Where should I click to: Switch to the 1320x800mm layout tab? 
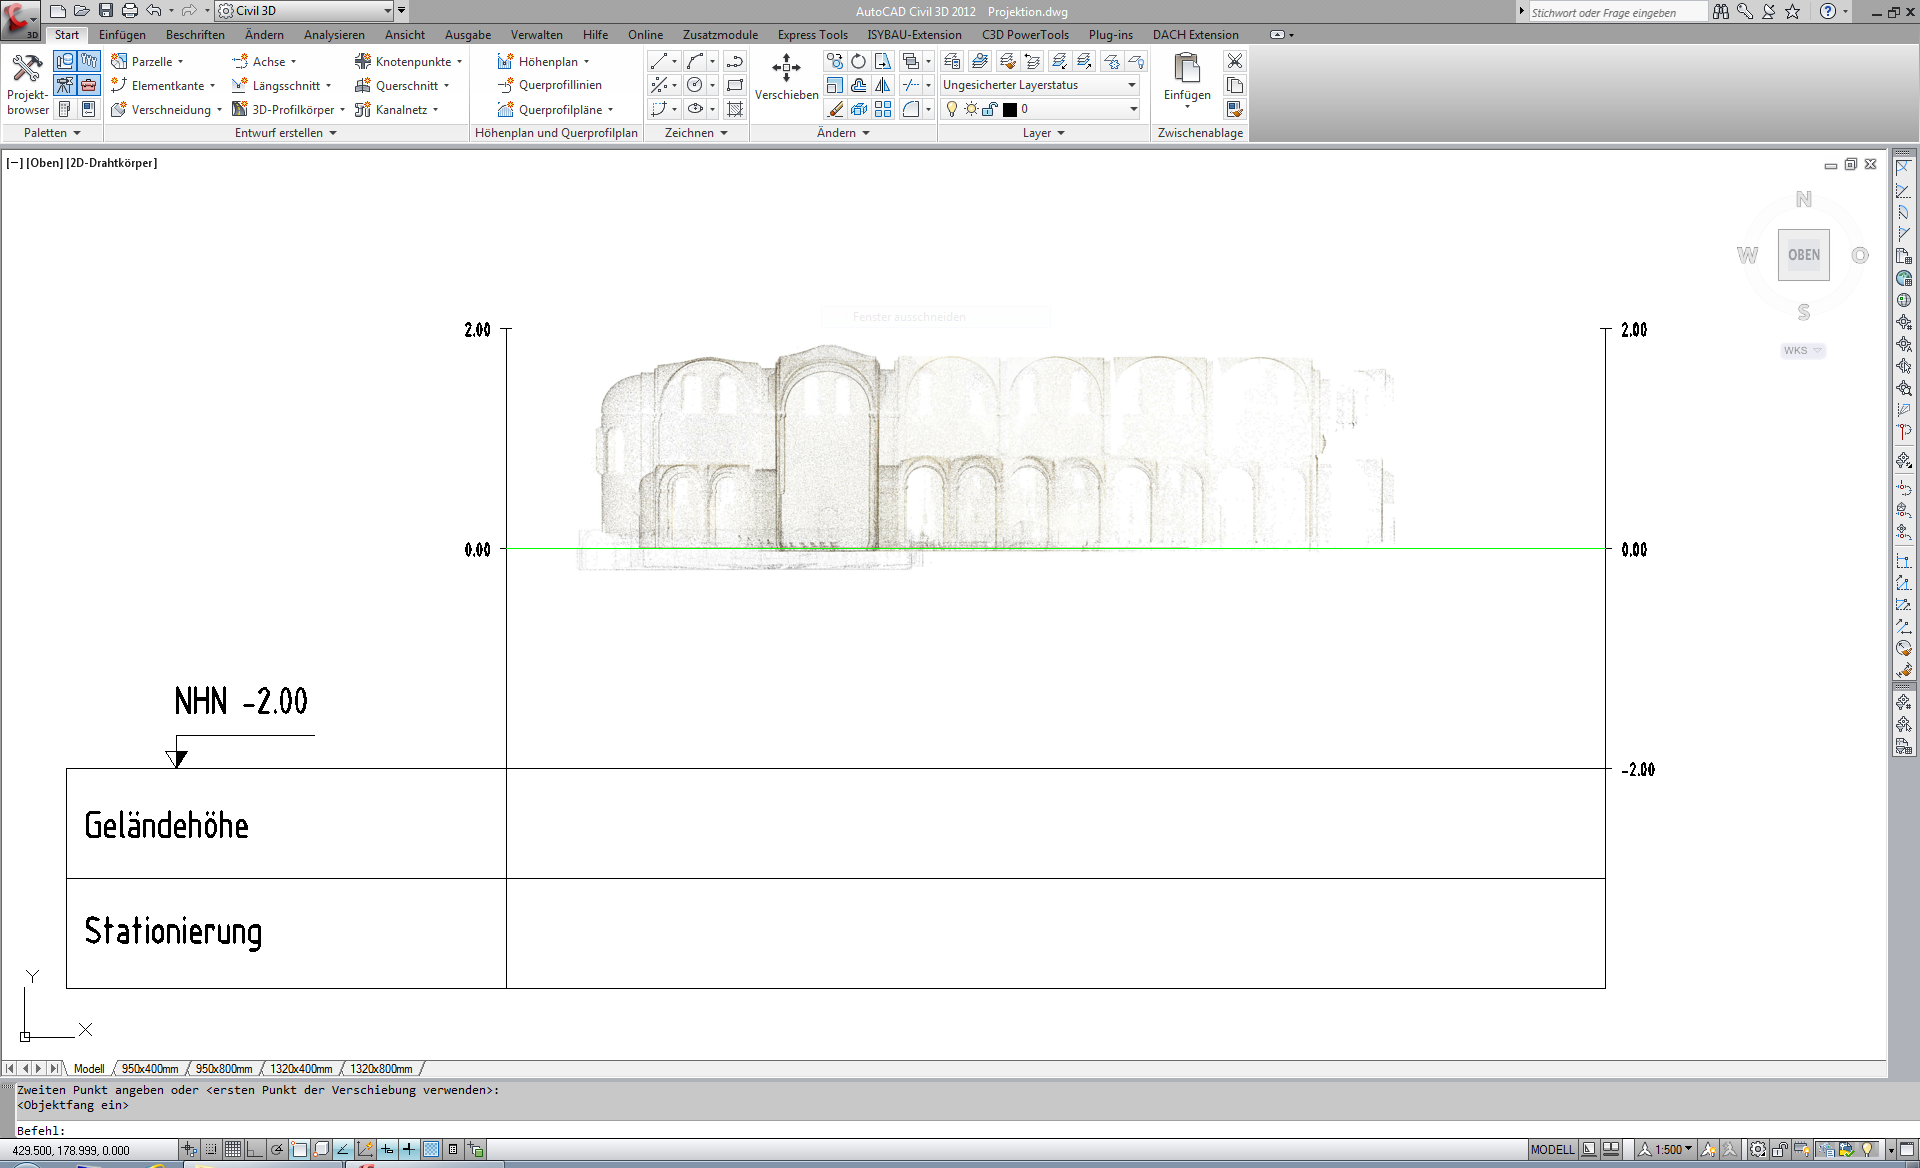click(381, 1069)
